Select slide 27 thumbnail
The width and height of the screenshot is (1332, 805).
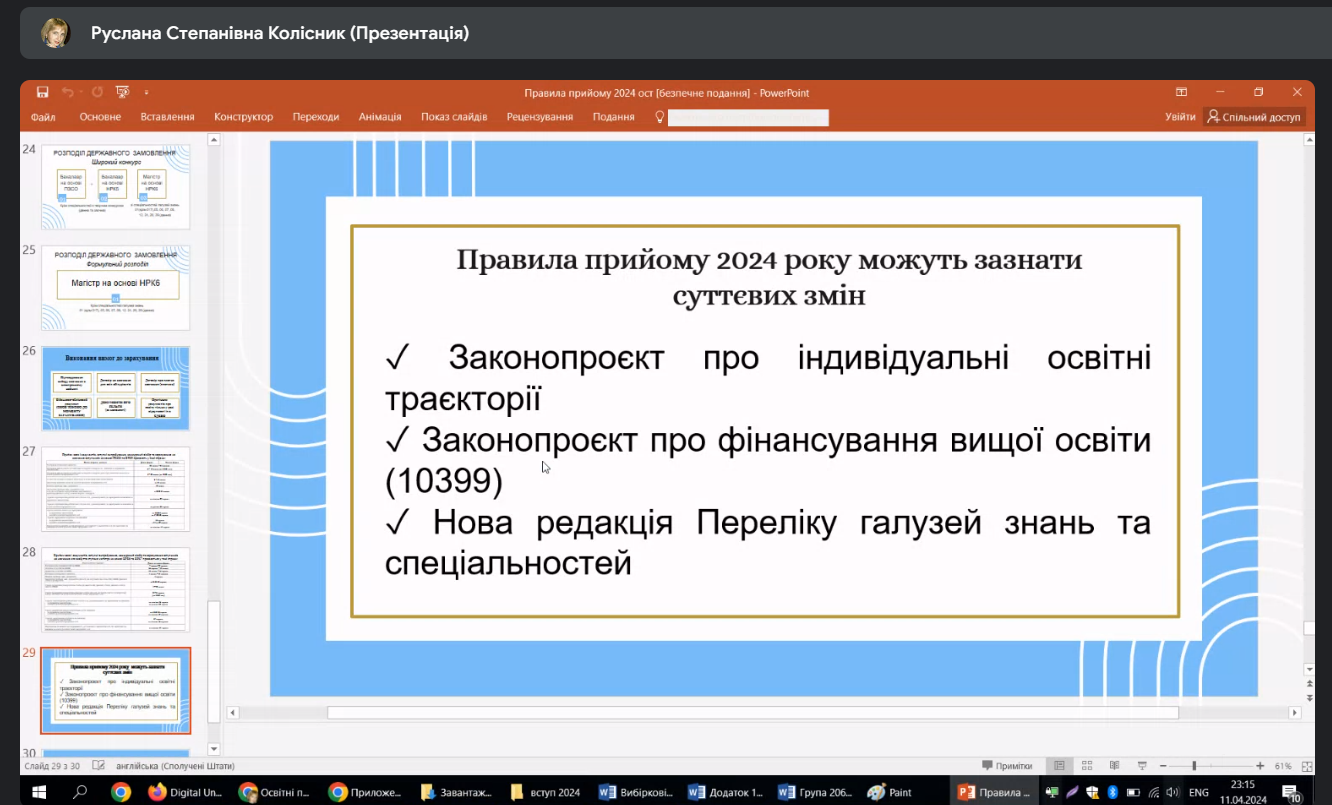[115, 489]
